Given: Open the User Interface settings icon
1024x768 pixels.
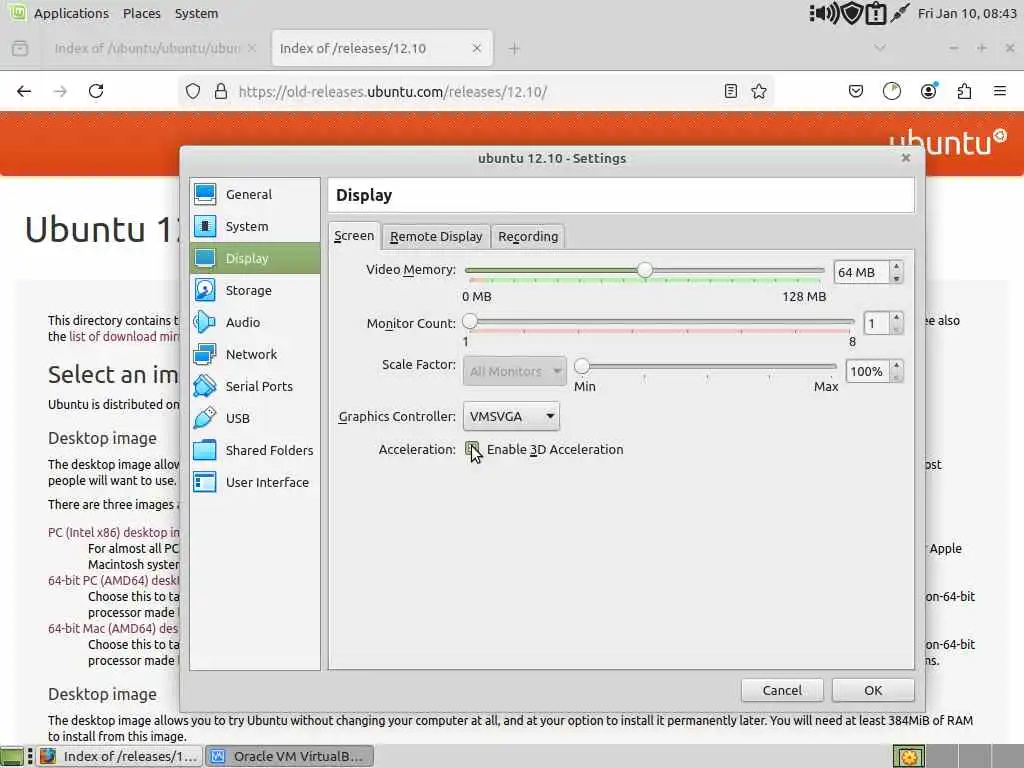Looking at the screenshot, I should [x=205, y=482].
